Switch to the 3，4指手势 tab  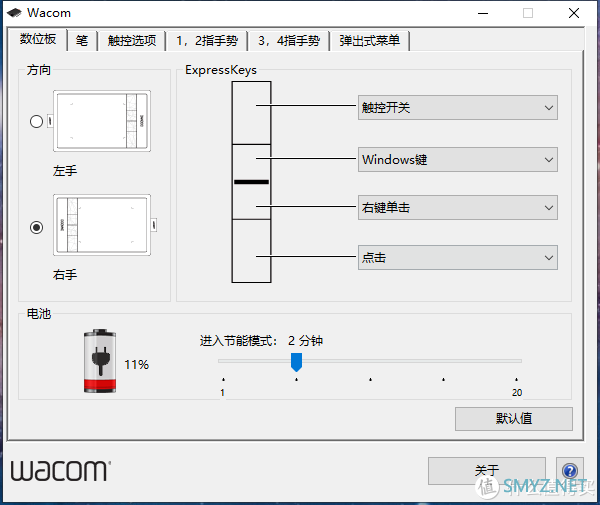[289, 41]
